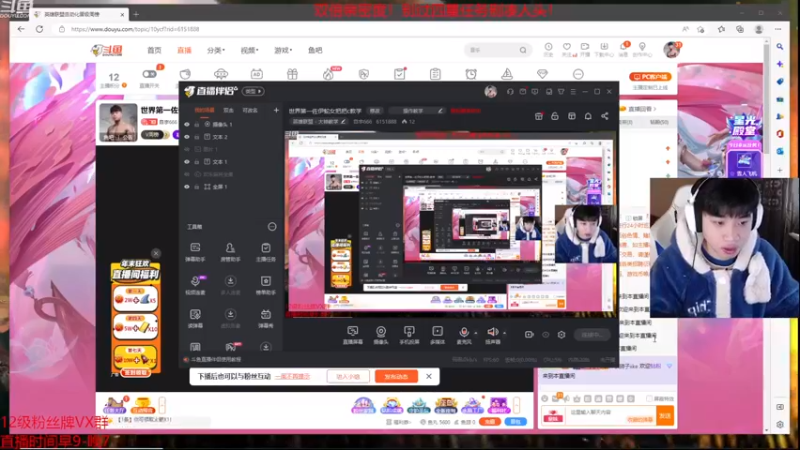Toggle visibility of 文本 1 source
This screenshot has height=450, width=800.
[187, 162]
